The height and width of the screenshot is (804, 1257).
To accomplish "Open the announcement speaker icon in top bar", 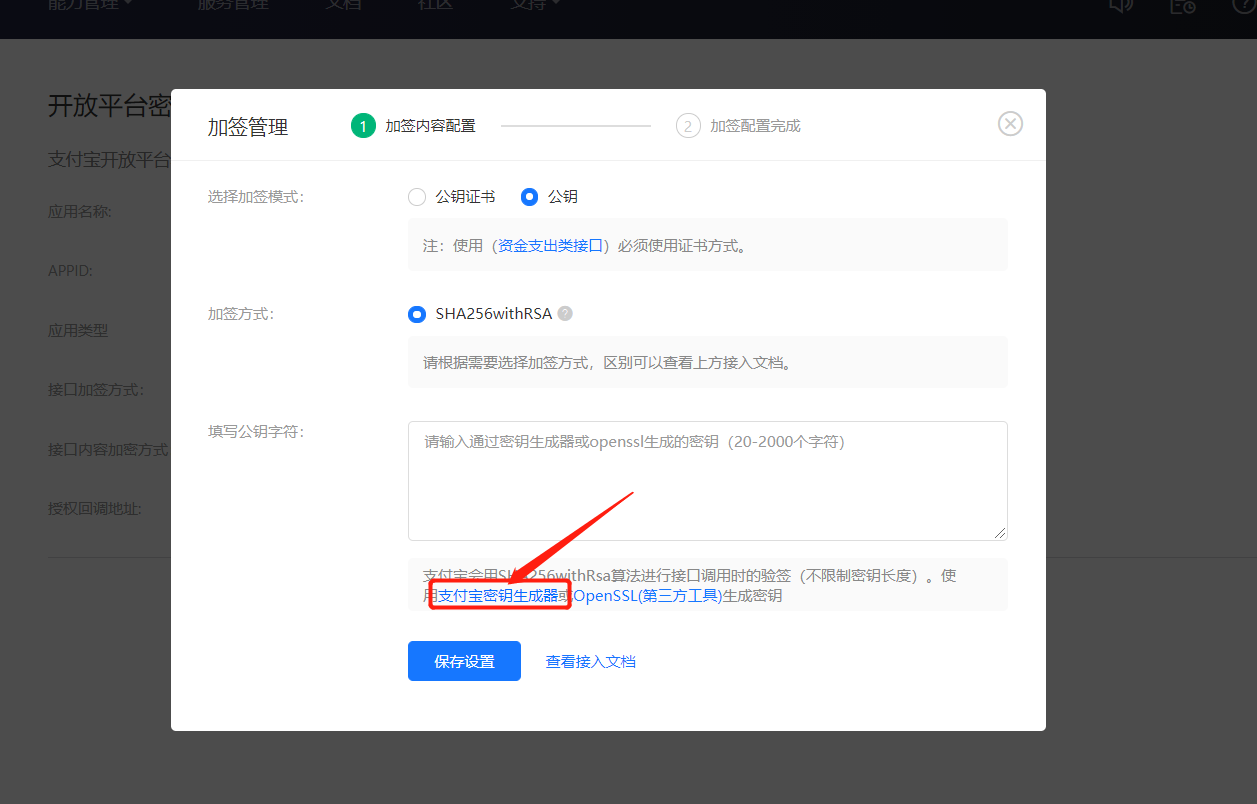I will (x=1121, y=5).
